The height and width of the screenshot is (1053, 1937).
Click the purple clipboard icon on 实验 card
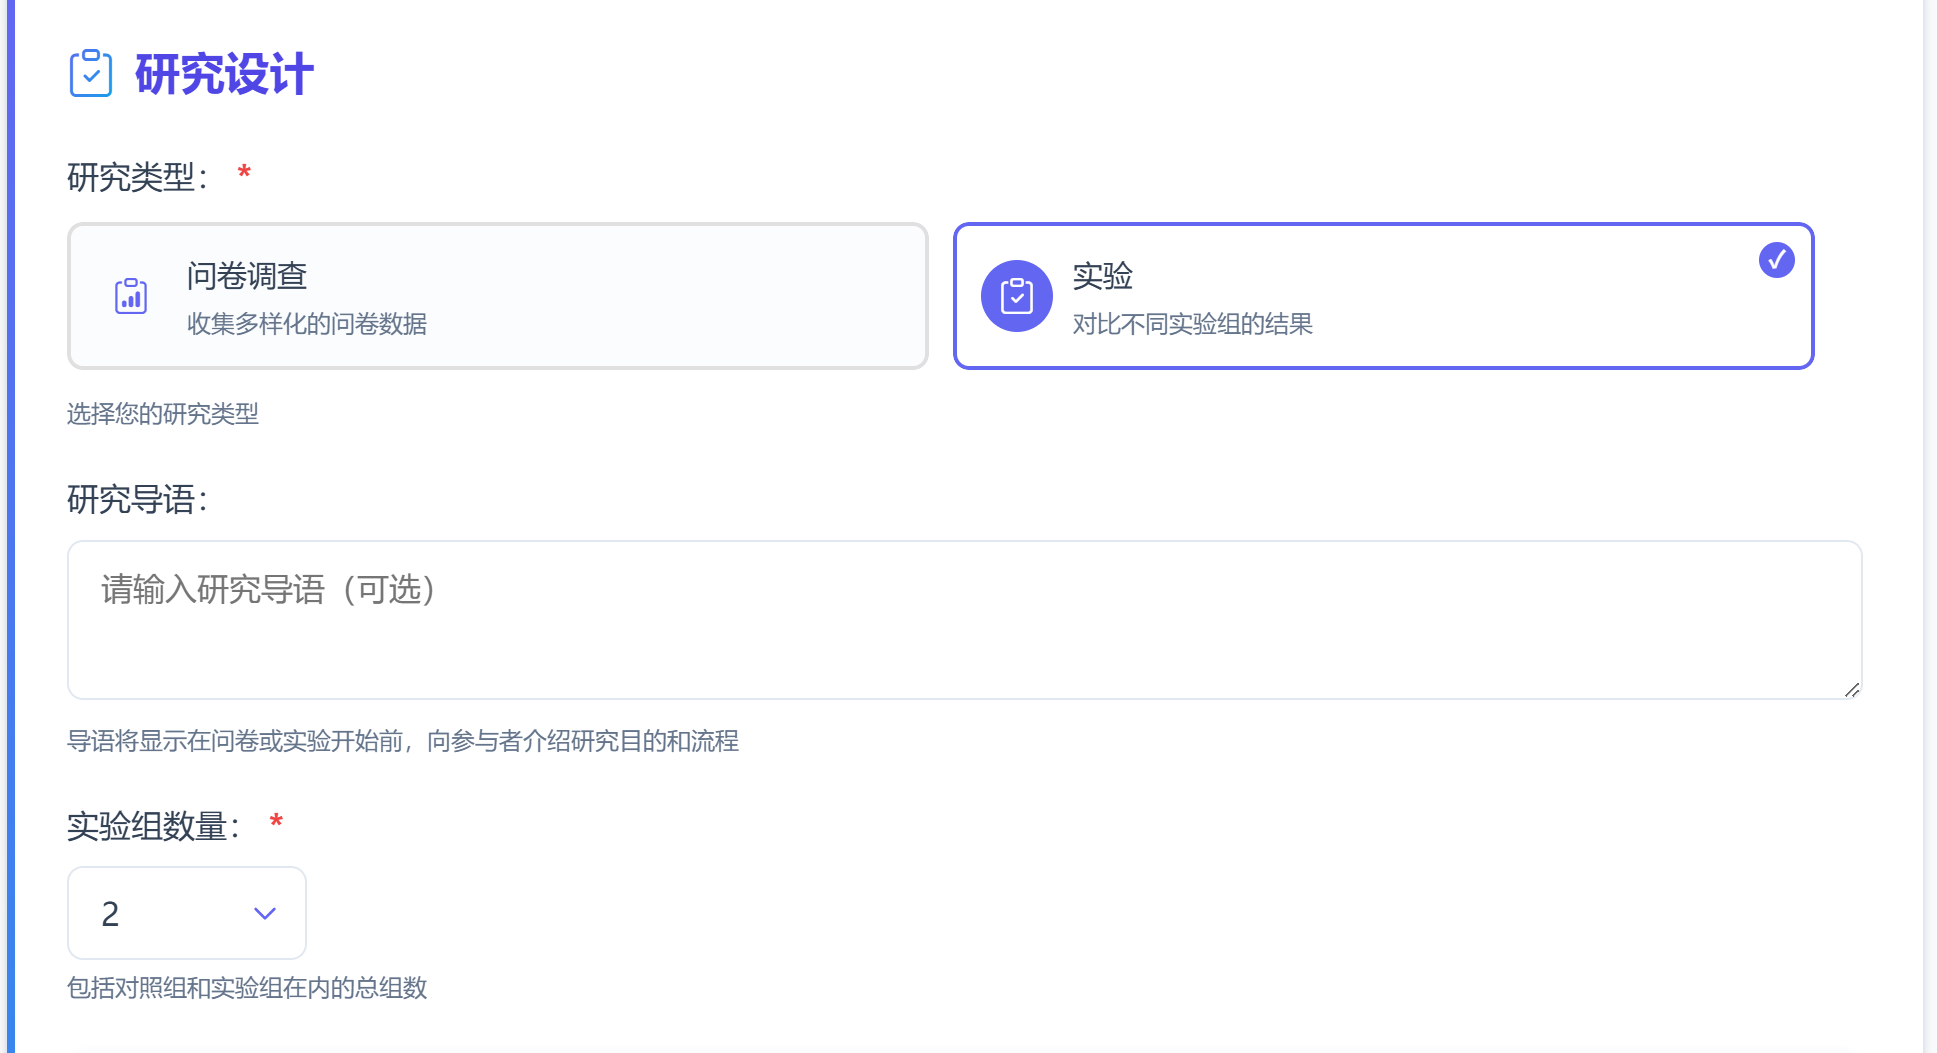point(1017,296)
